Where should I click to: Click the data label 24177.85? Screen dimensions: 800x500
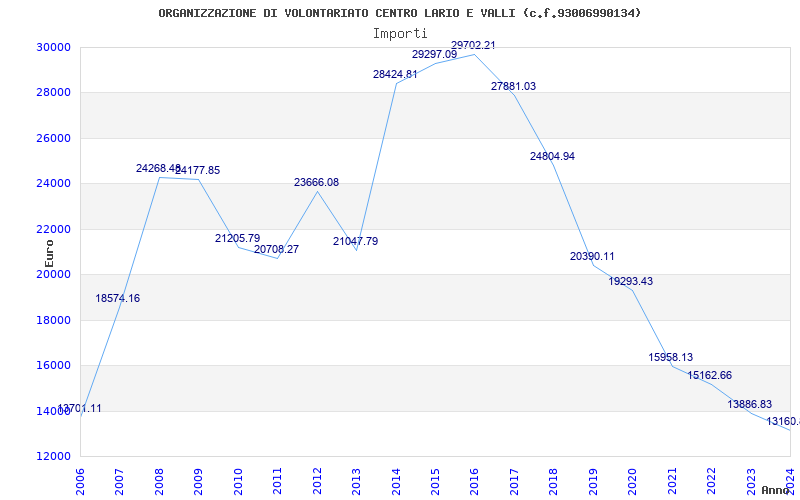click(197, 170)
